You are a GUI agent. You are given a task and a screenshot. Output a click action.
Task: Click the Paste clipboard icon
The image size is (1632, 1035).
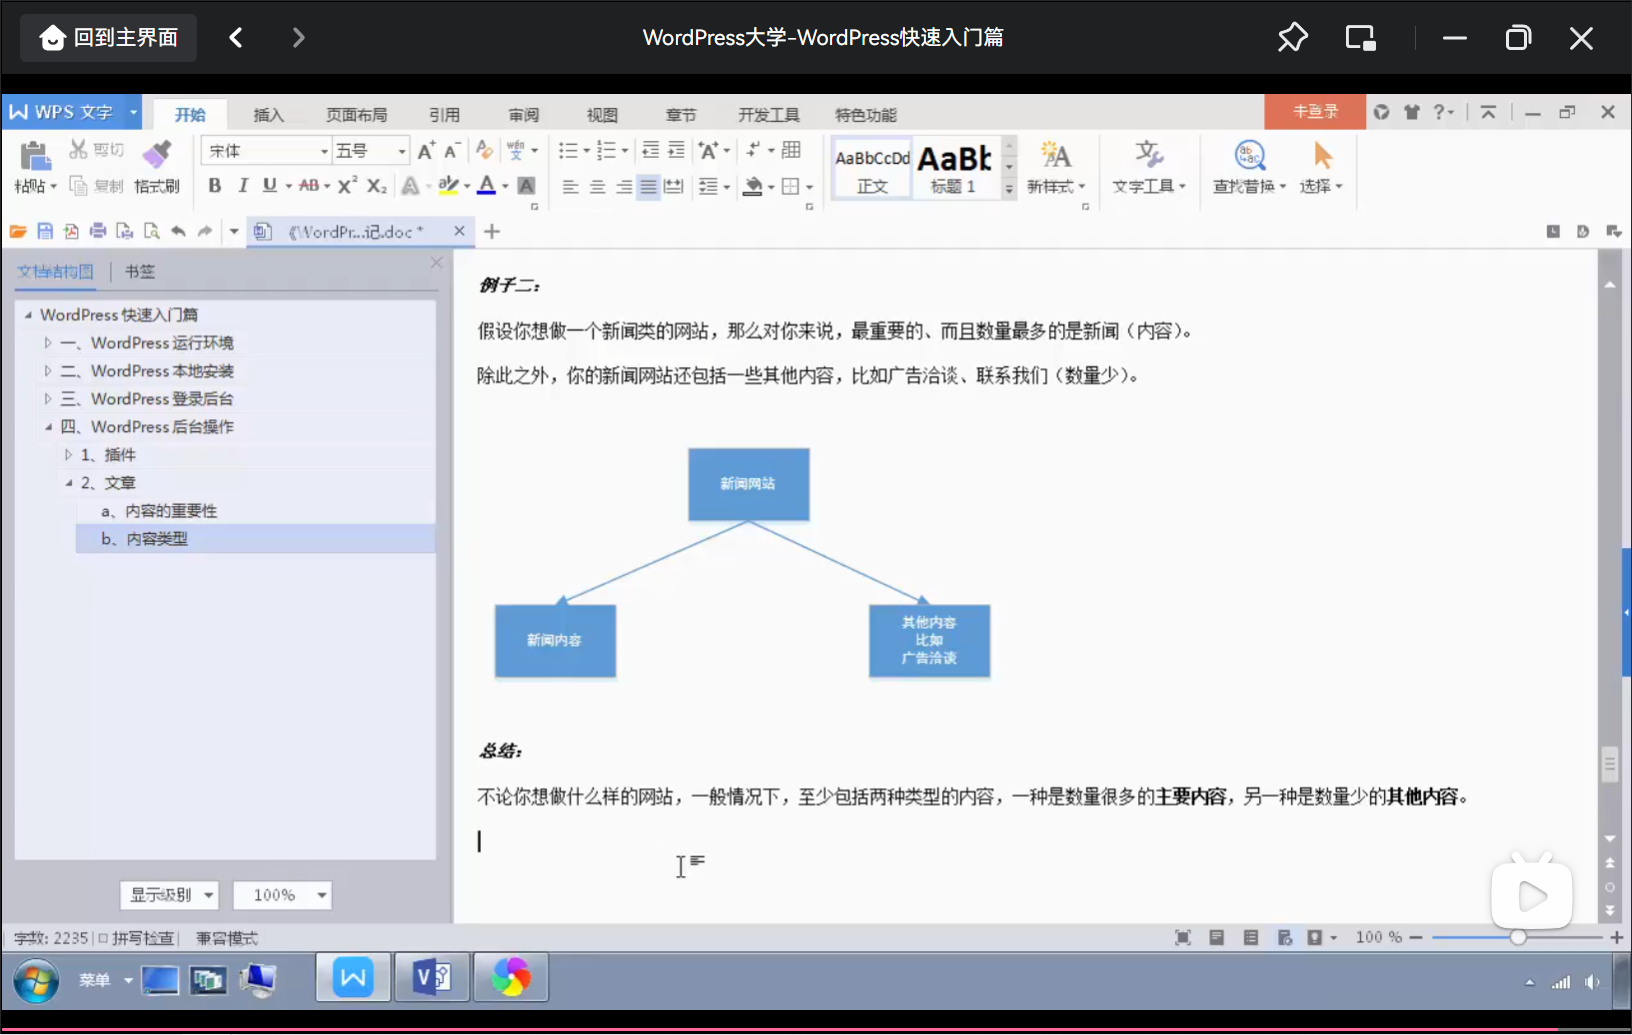(x=34, y=156)
